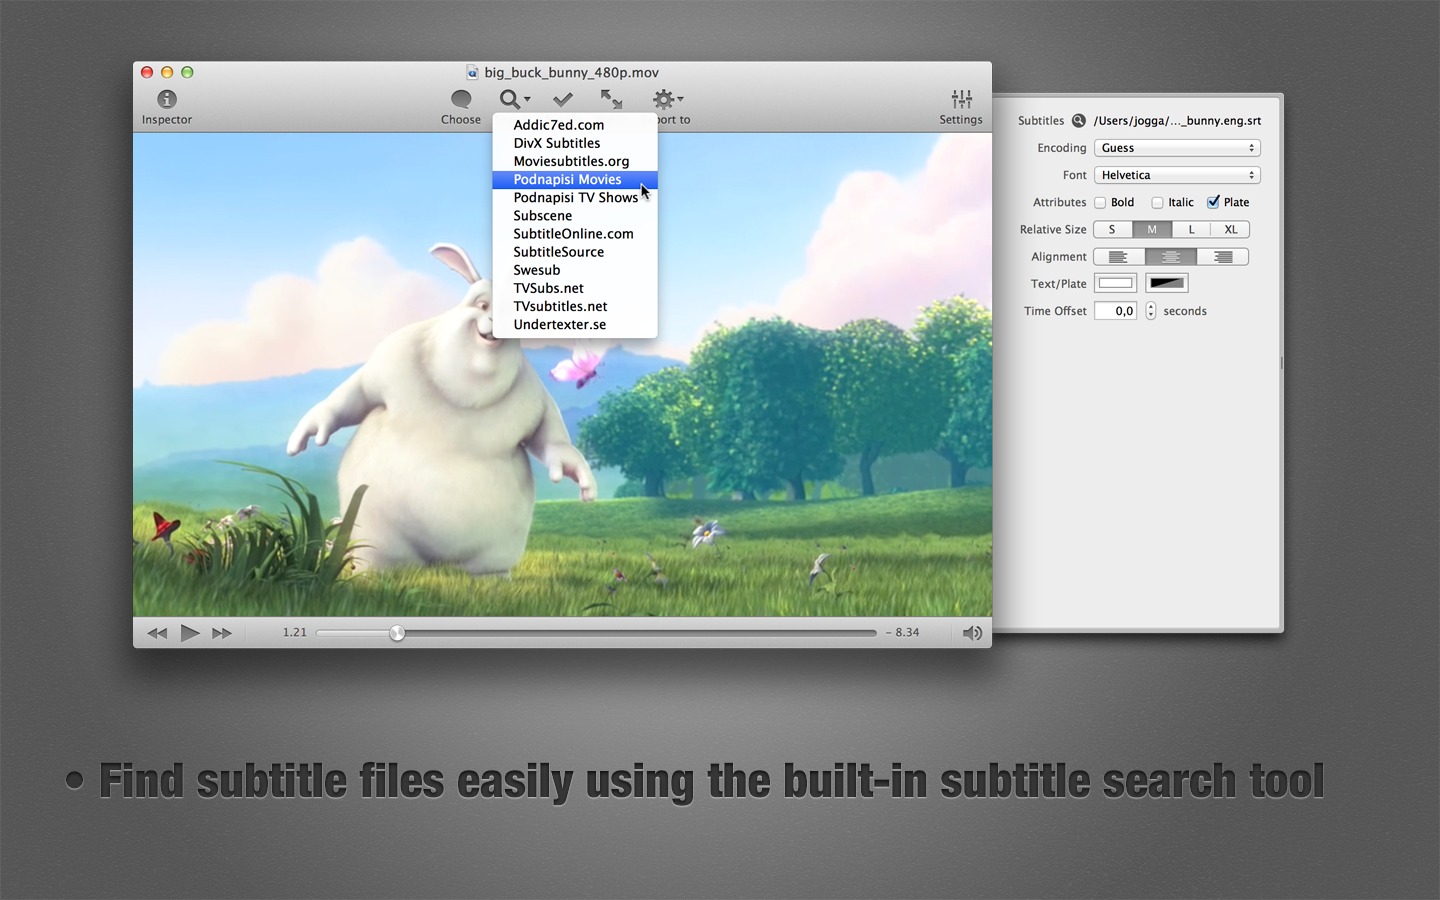Viewport: 1440px width, 900px height.
Task: Open the Encoding dropdown set to Guess
Action: point(1177,148)
